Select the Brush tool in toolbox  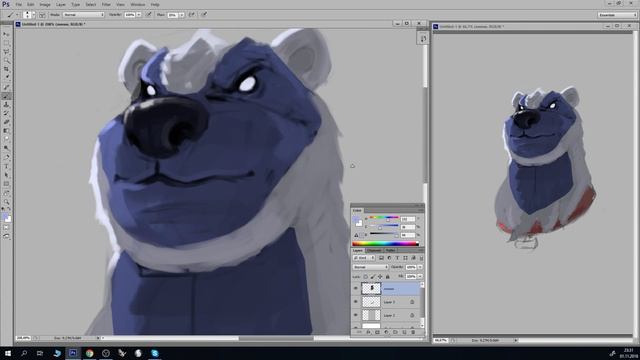(6, 96)
